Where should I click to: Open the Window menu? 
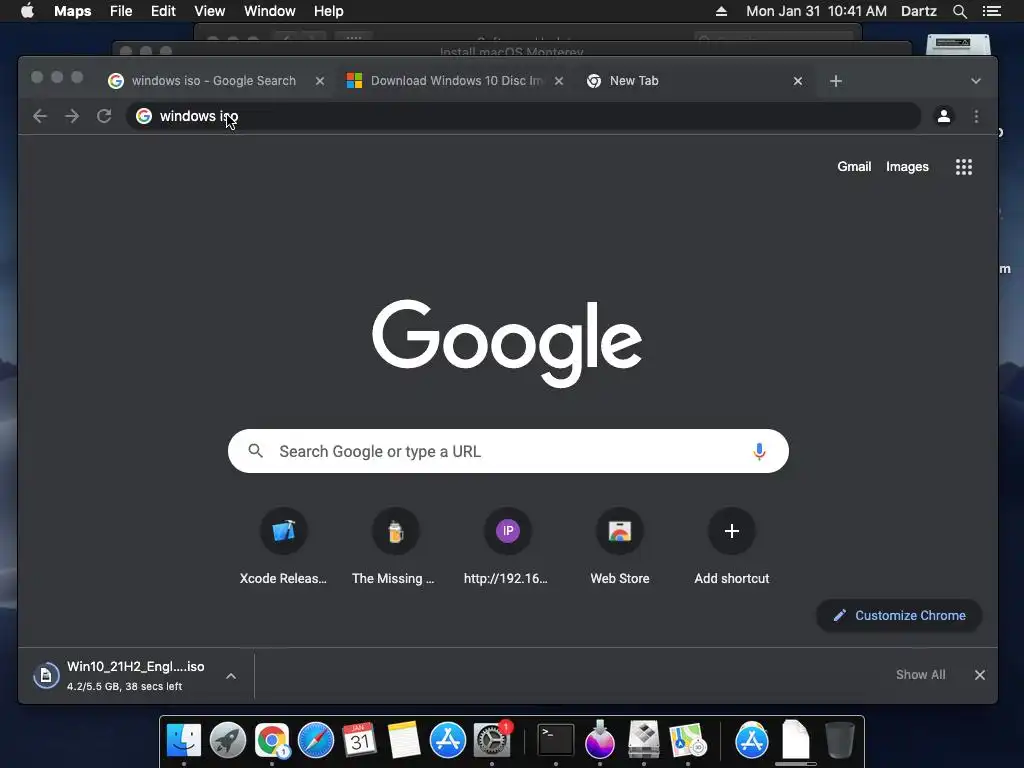pos(270,11)
